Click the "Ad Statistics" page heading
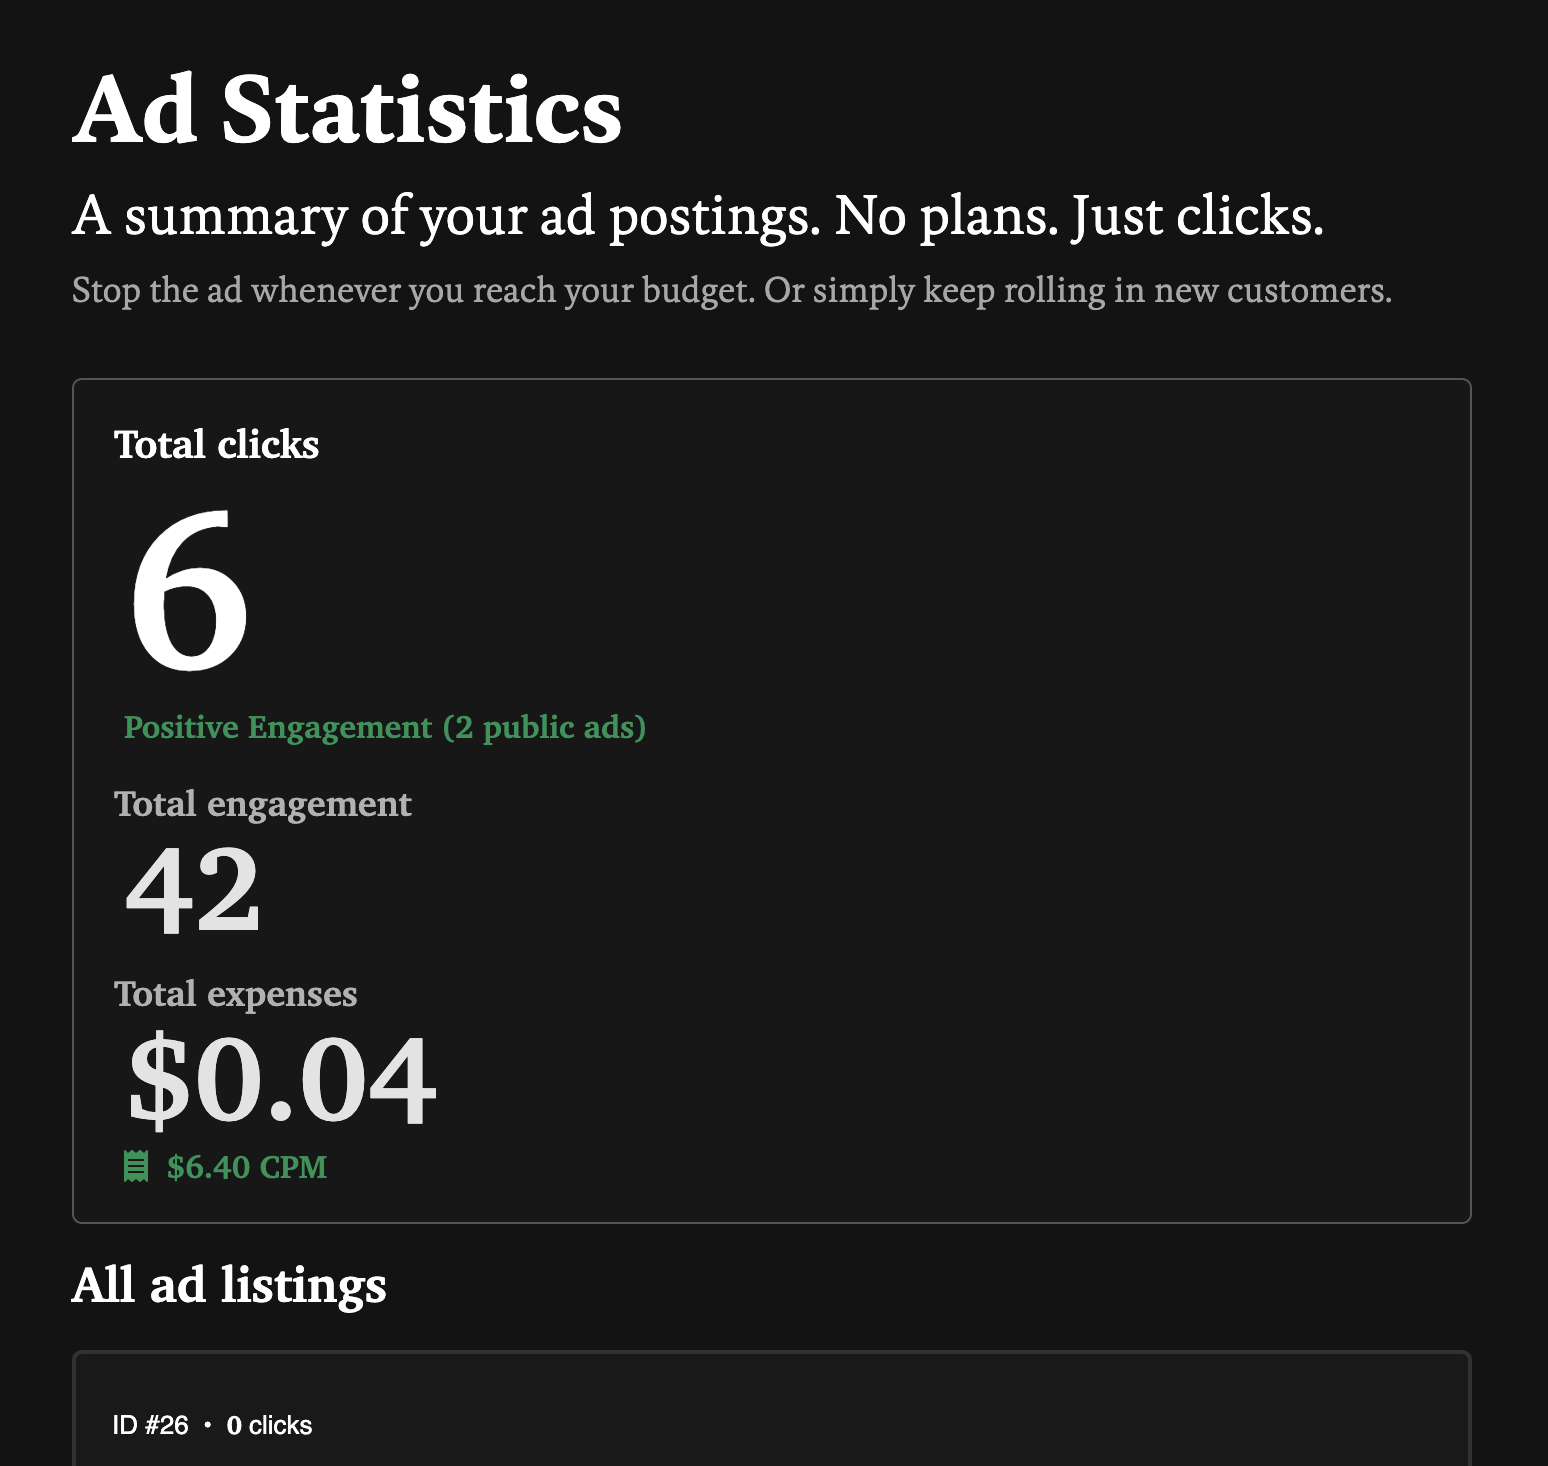This screenshot has height=1466, width=1548. pos(347,109)
